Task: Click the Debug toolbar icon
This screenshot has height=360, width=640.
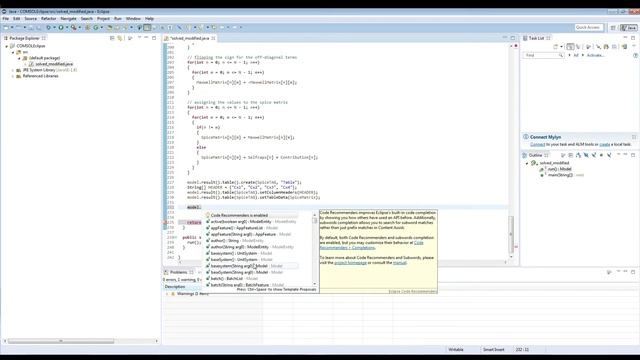Action: [48, 27]
